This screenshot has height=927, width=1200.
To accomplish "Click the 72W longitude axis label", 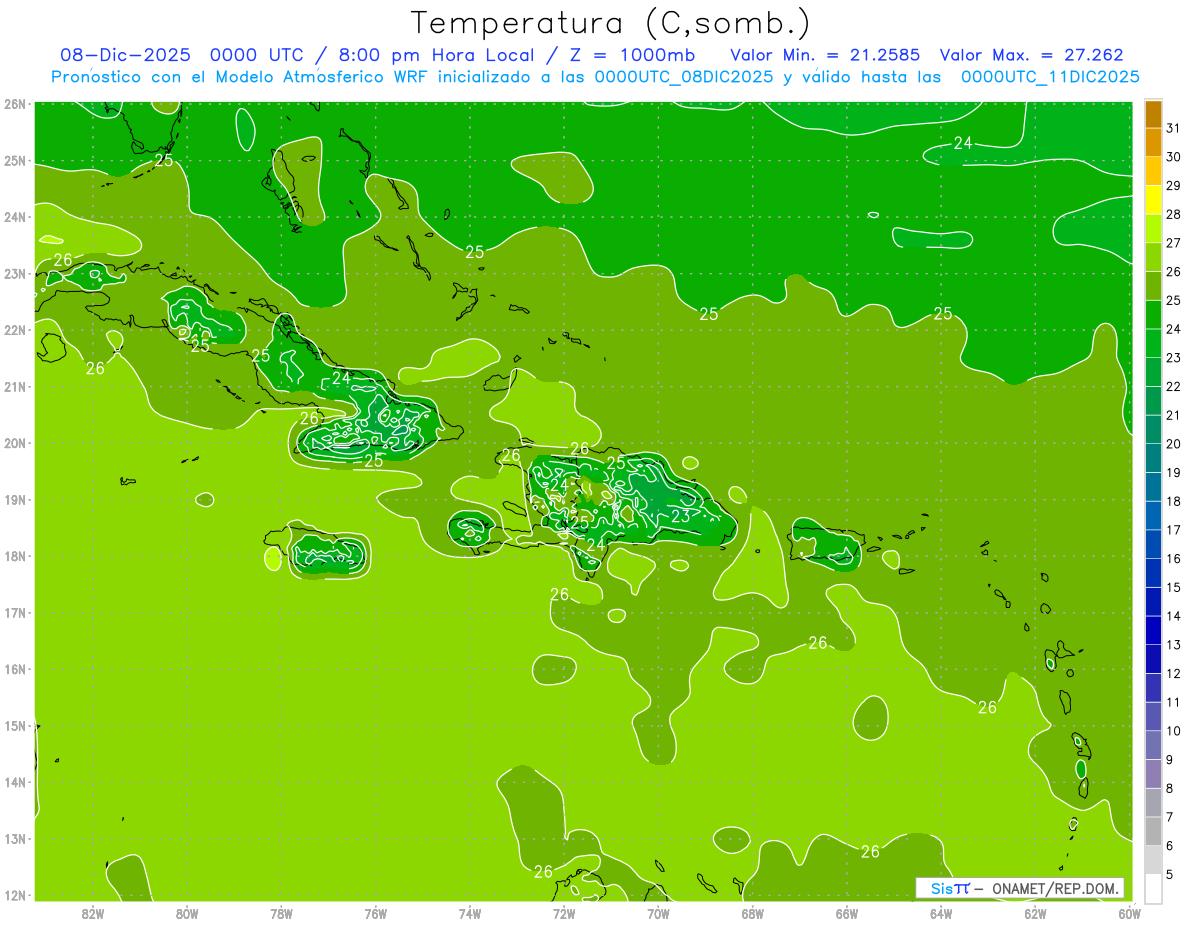I will click(x=564, y=913).
